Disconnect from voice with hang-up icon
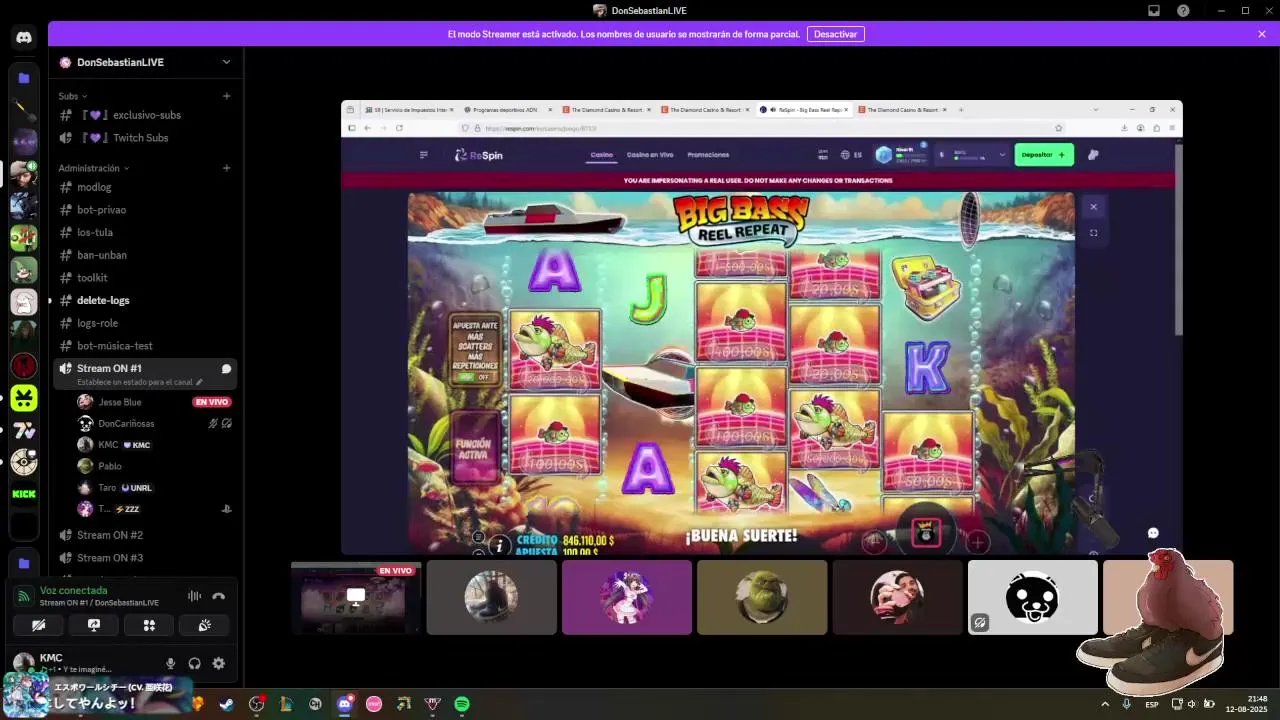Image resolution: width=1280 pixels, height=720 pixels. [218, 596]
